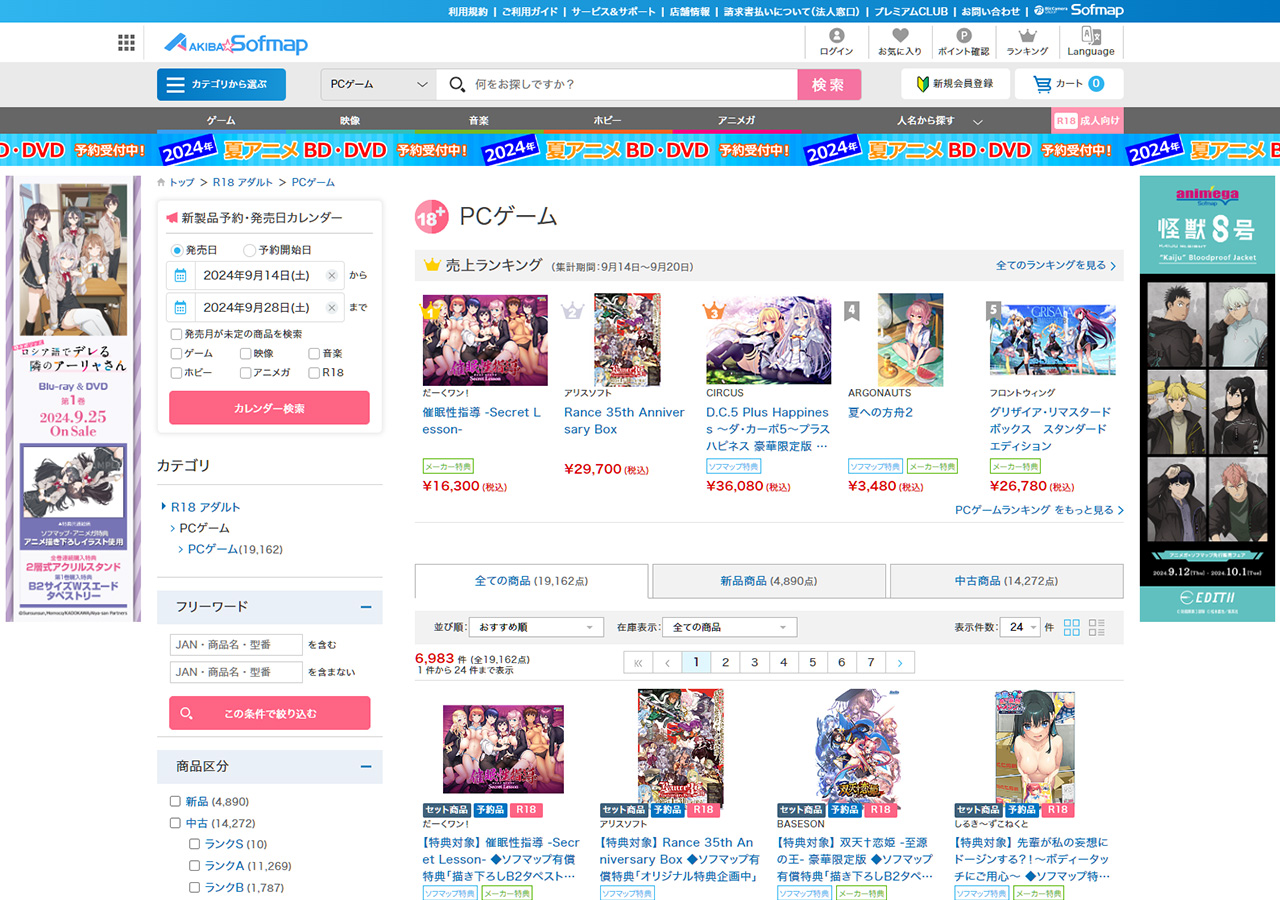
Task: Select the 予約開始日 radio button
Action: pyautogui.click(x=249, y=250)
